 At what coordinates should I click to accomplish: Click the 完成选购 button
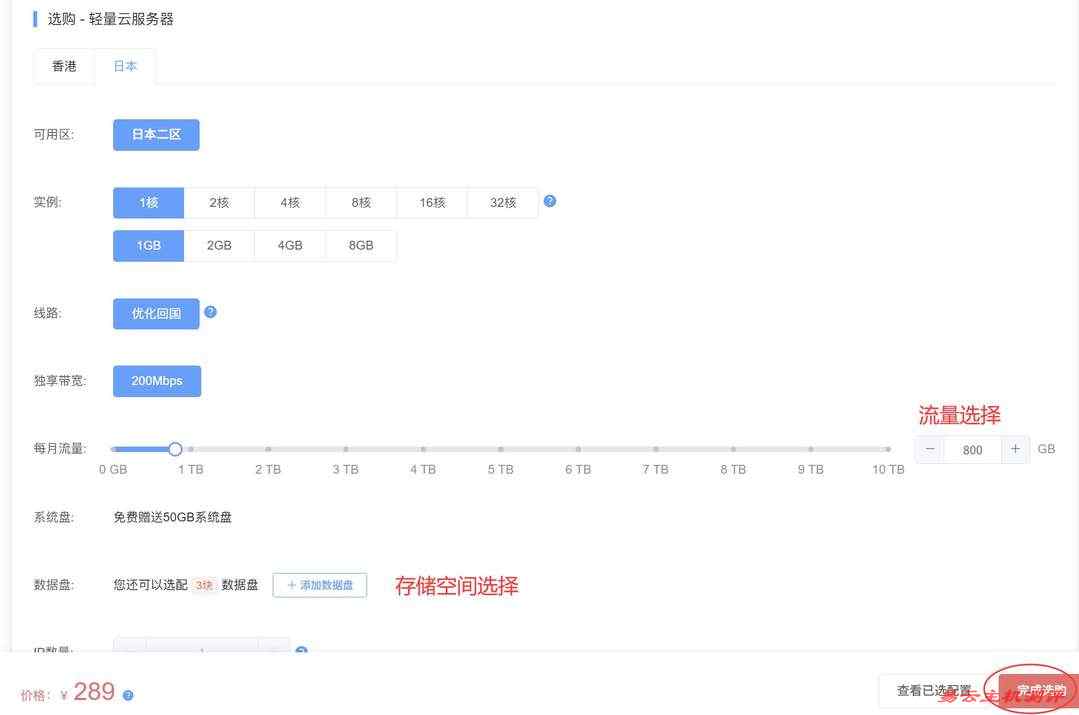[x=1040, y=689]
